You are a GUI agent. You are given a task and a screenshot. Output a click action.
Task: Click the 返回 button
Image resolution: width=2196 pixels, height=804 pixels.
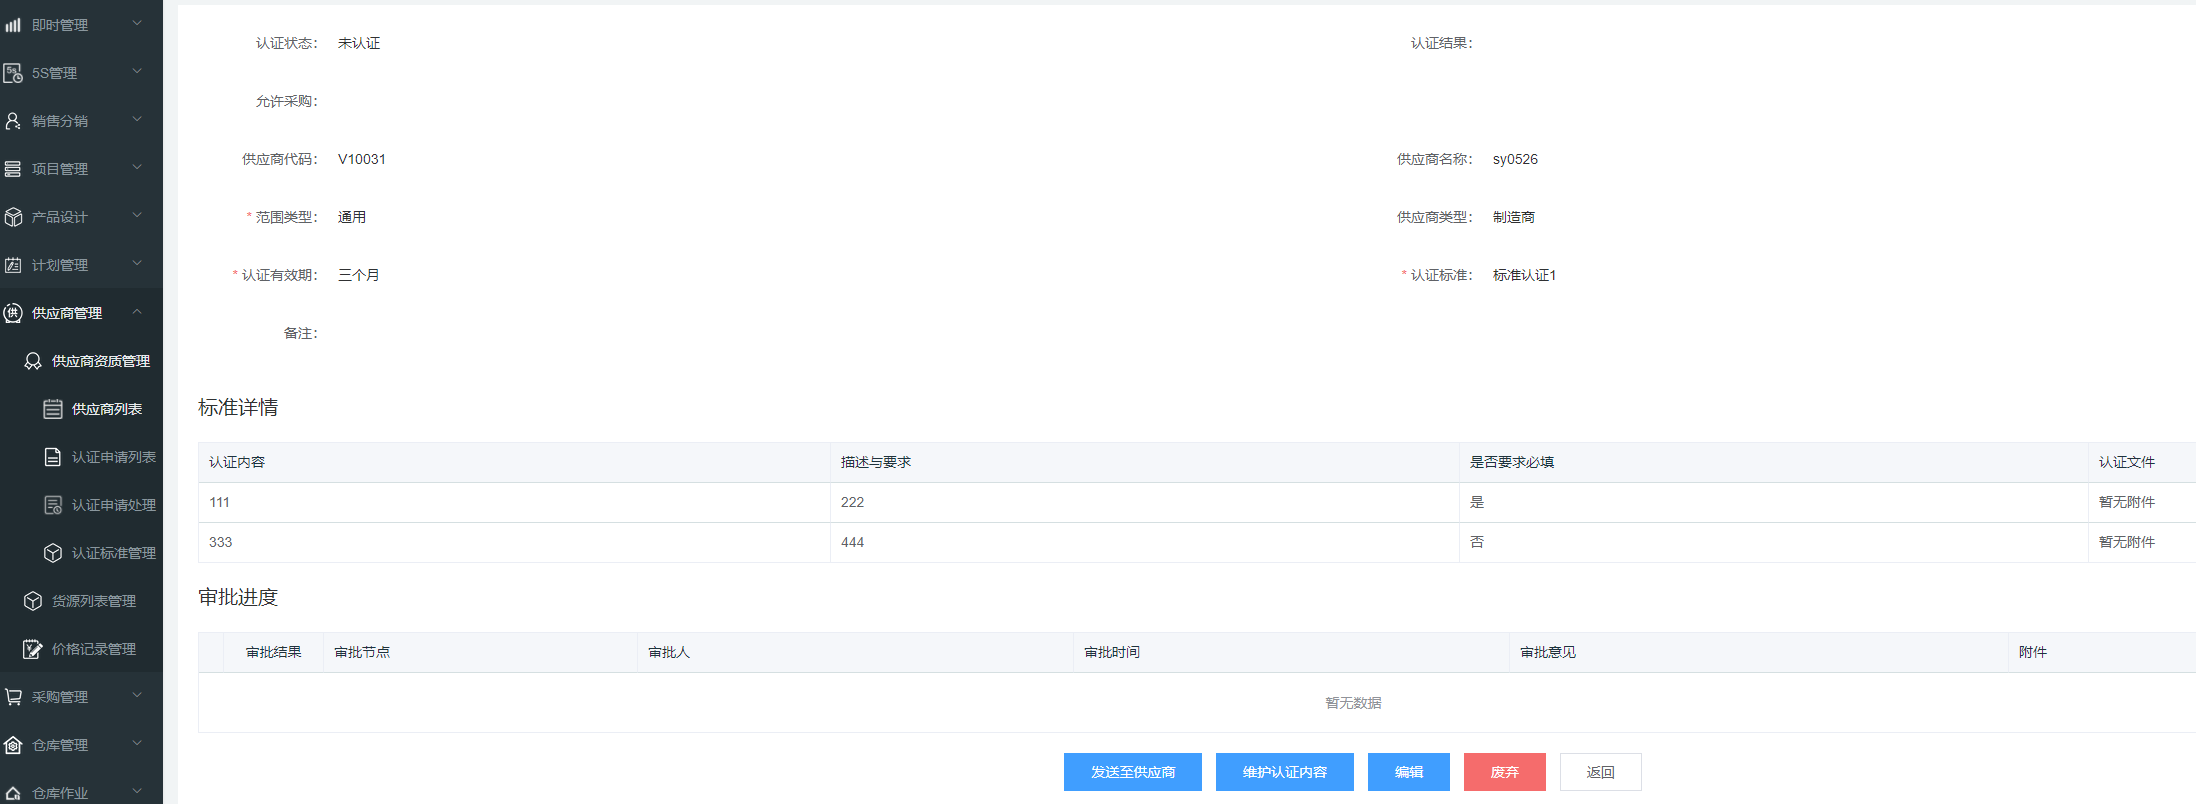[1600, 772]
